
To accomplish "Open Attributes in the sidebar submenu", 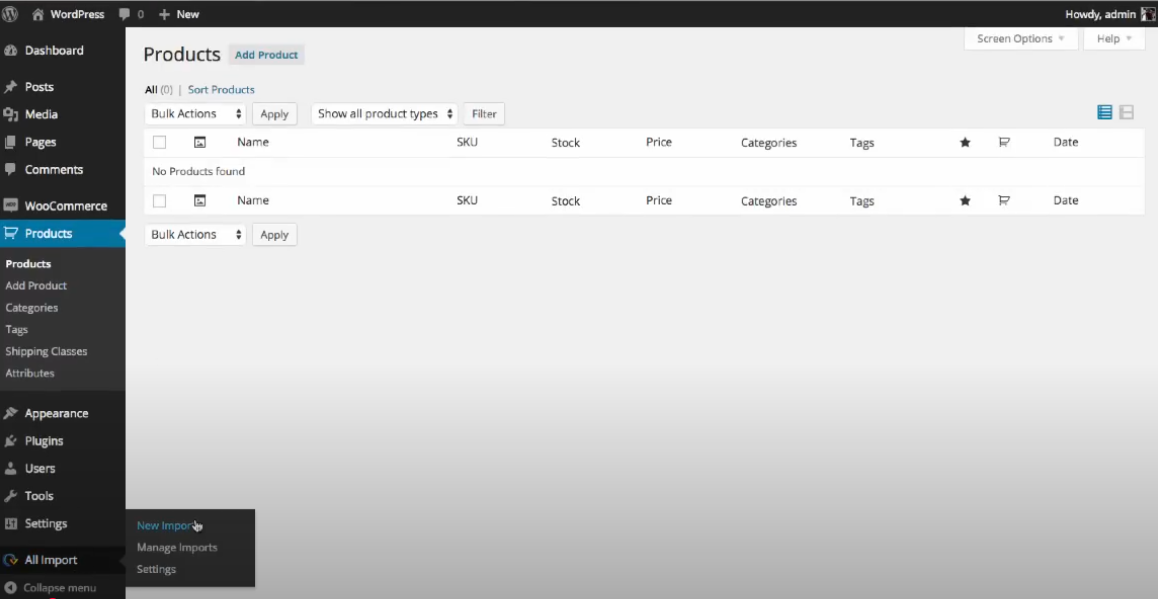I will (x=30, y=373).
